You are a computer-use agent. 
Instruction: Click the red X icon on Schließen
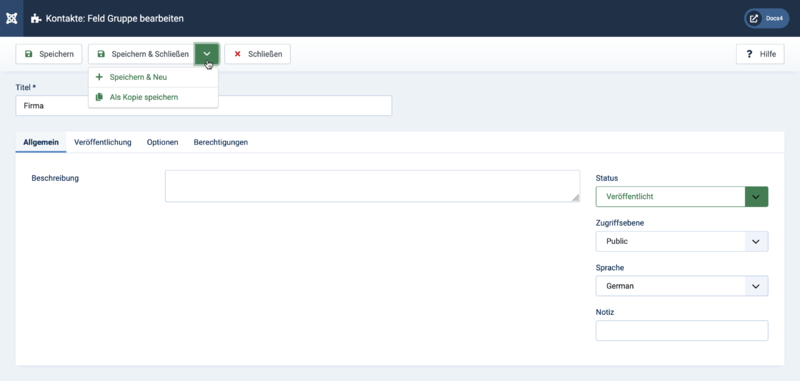coord(237,54)
